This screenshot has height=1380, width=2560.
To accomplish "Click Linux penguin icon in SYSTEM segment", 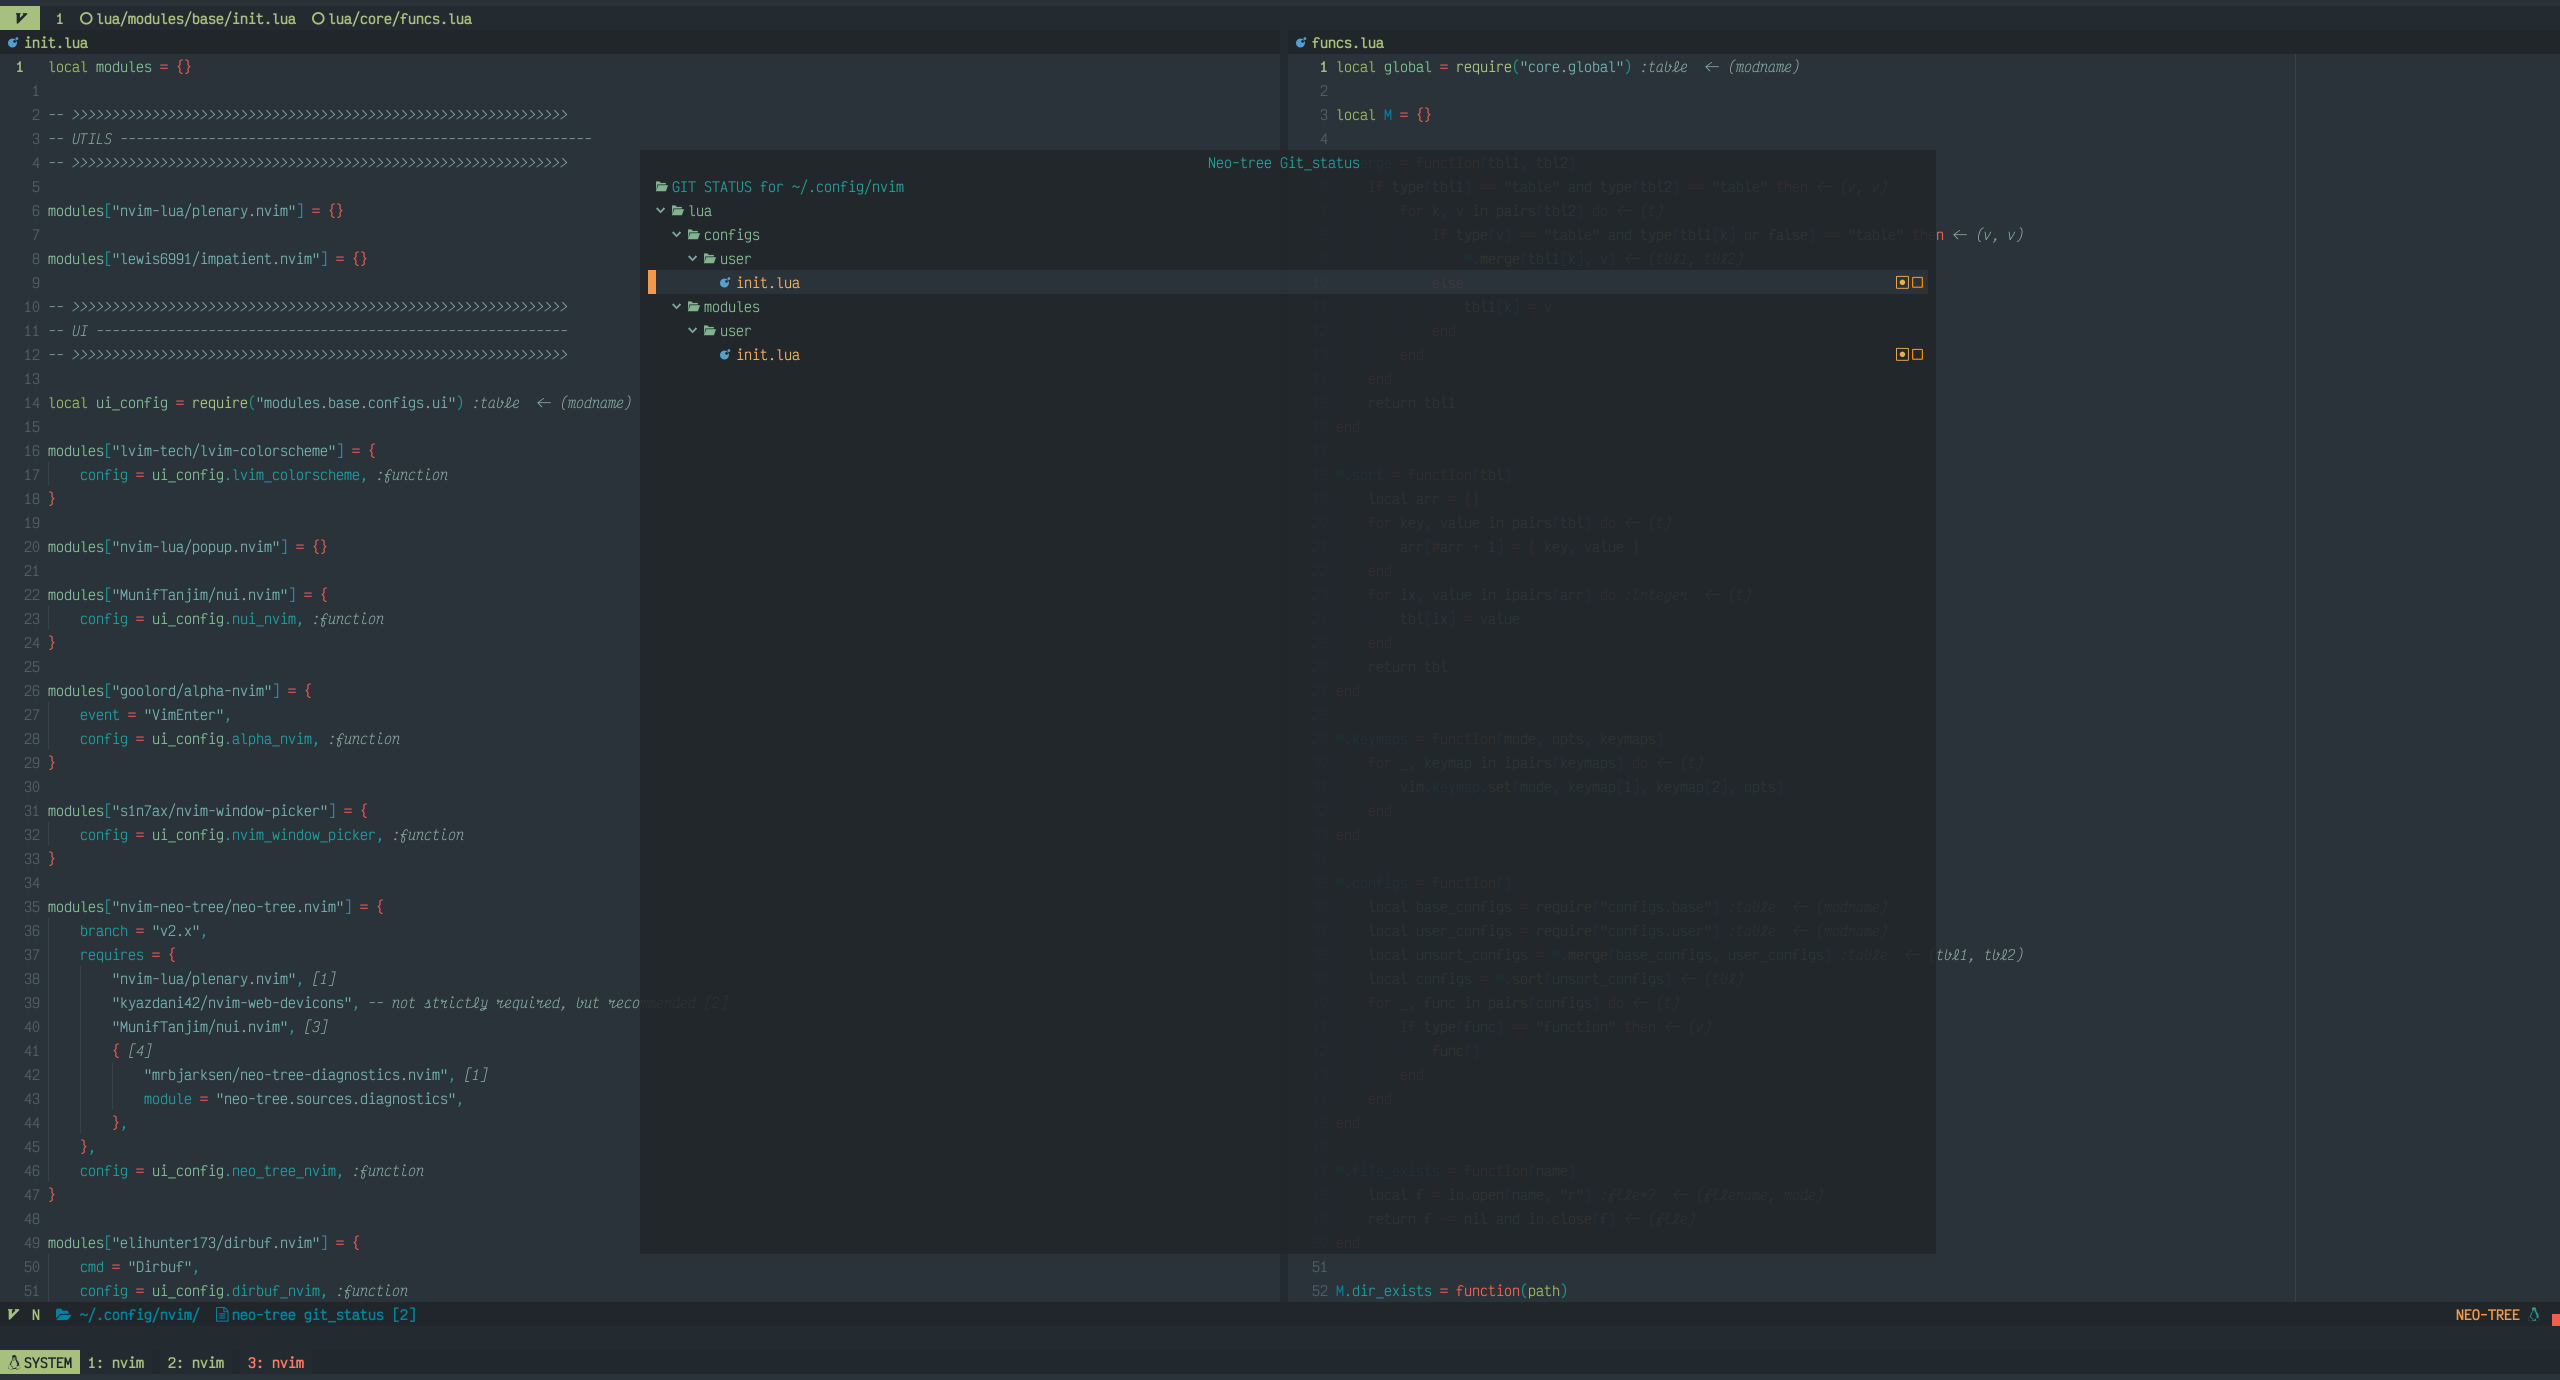I will 14,1363.
